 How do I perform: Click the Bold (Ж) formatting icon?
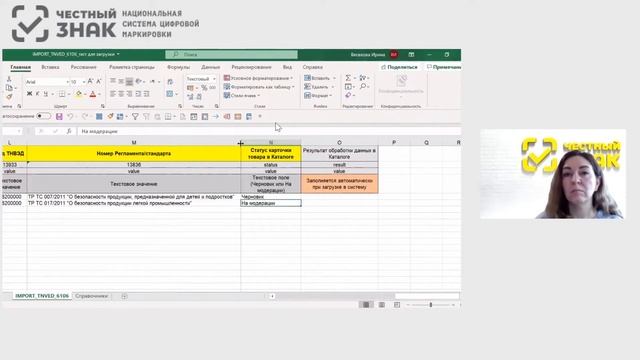[x=29, y=94]
